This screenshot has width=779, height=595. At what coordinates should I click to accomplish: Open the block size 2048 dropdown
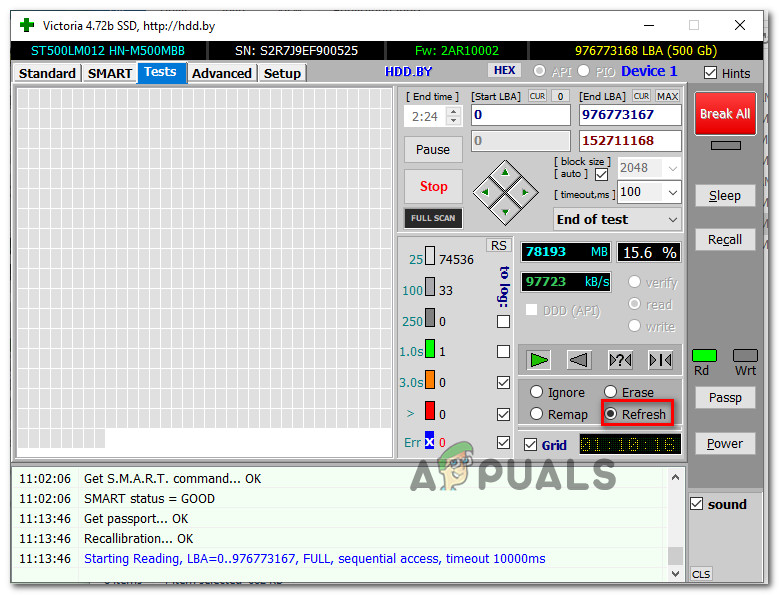673,168
